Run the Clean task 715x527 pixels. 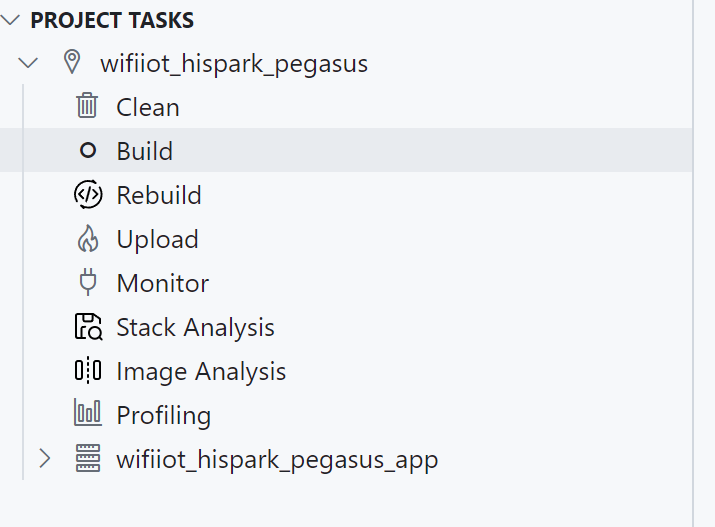click(x=148, y=108)
